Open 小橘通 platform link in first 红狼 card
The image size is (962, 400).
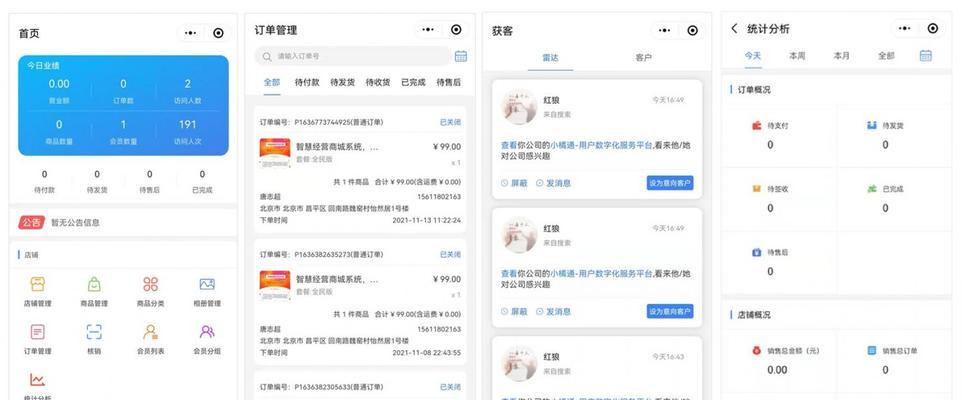(x=601, y=145)
